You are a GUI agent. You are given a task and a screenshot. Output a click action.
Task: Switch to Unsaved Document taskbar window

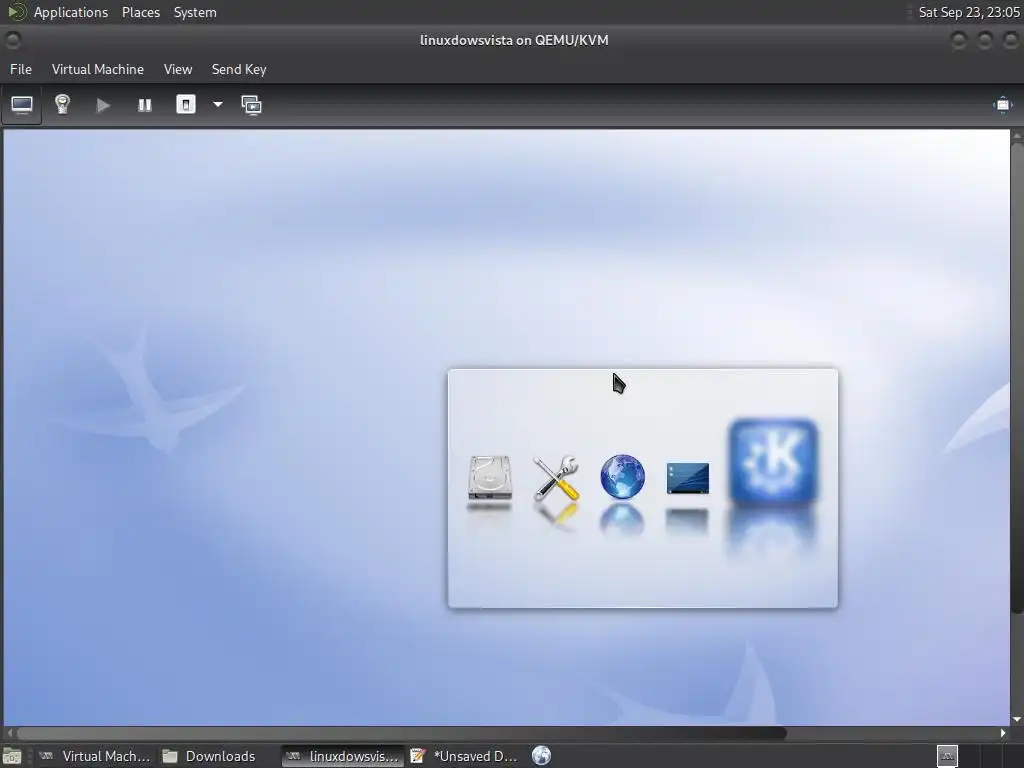[465, 756]
